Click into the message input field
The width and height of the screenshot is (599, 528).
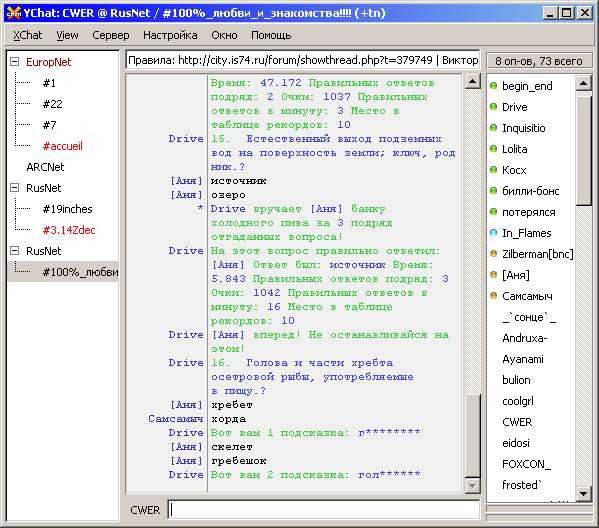pyautogui.click(x=324, y=510)
